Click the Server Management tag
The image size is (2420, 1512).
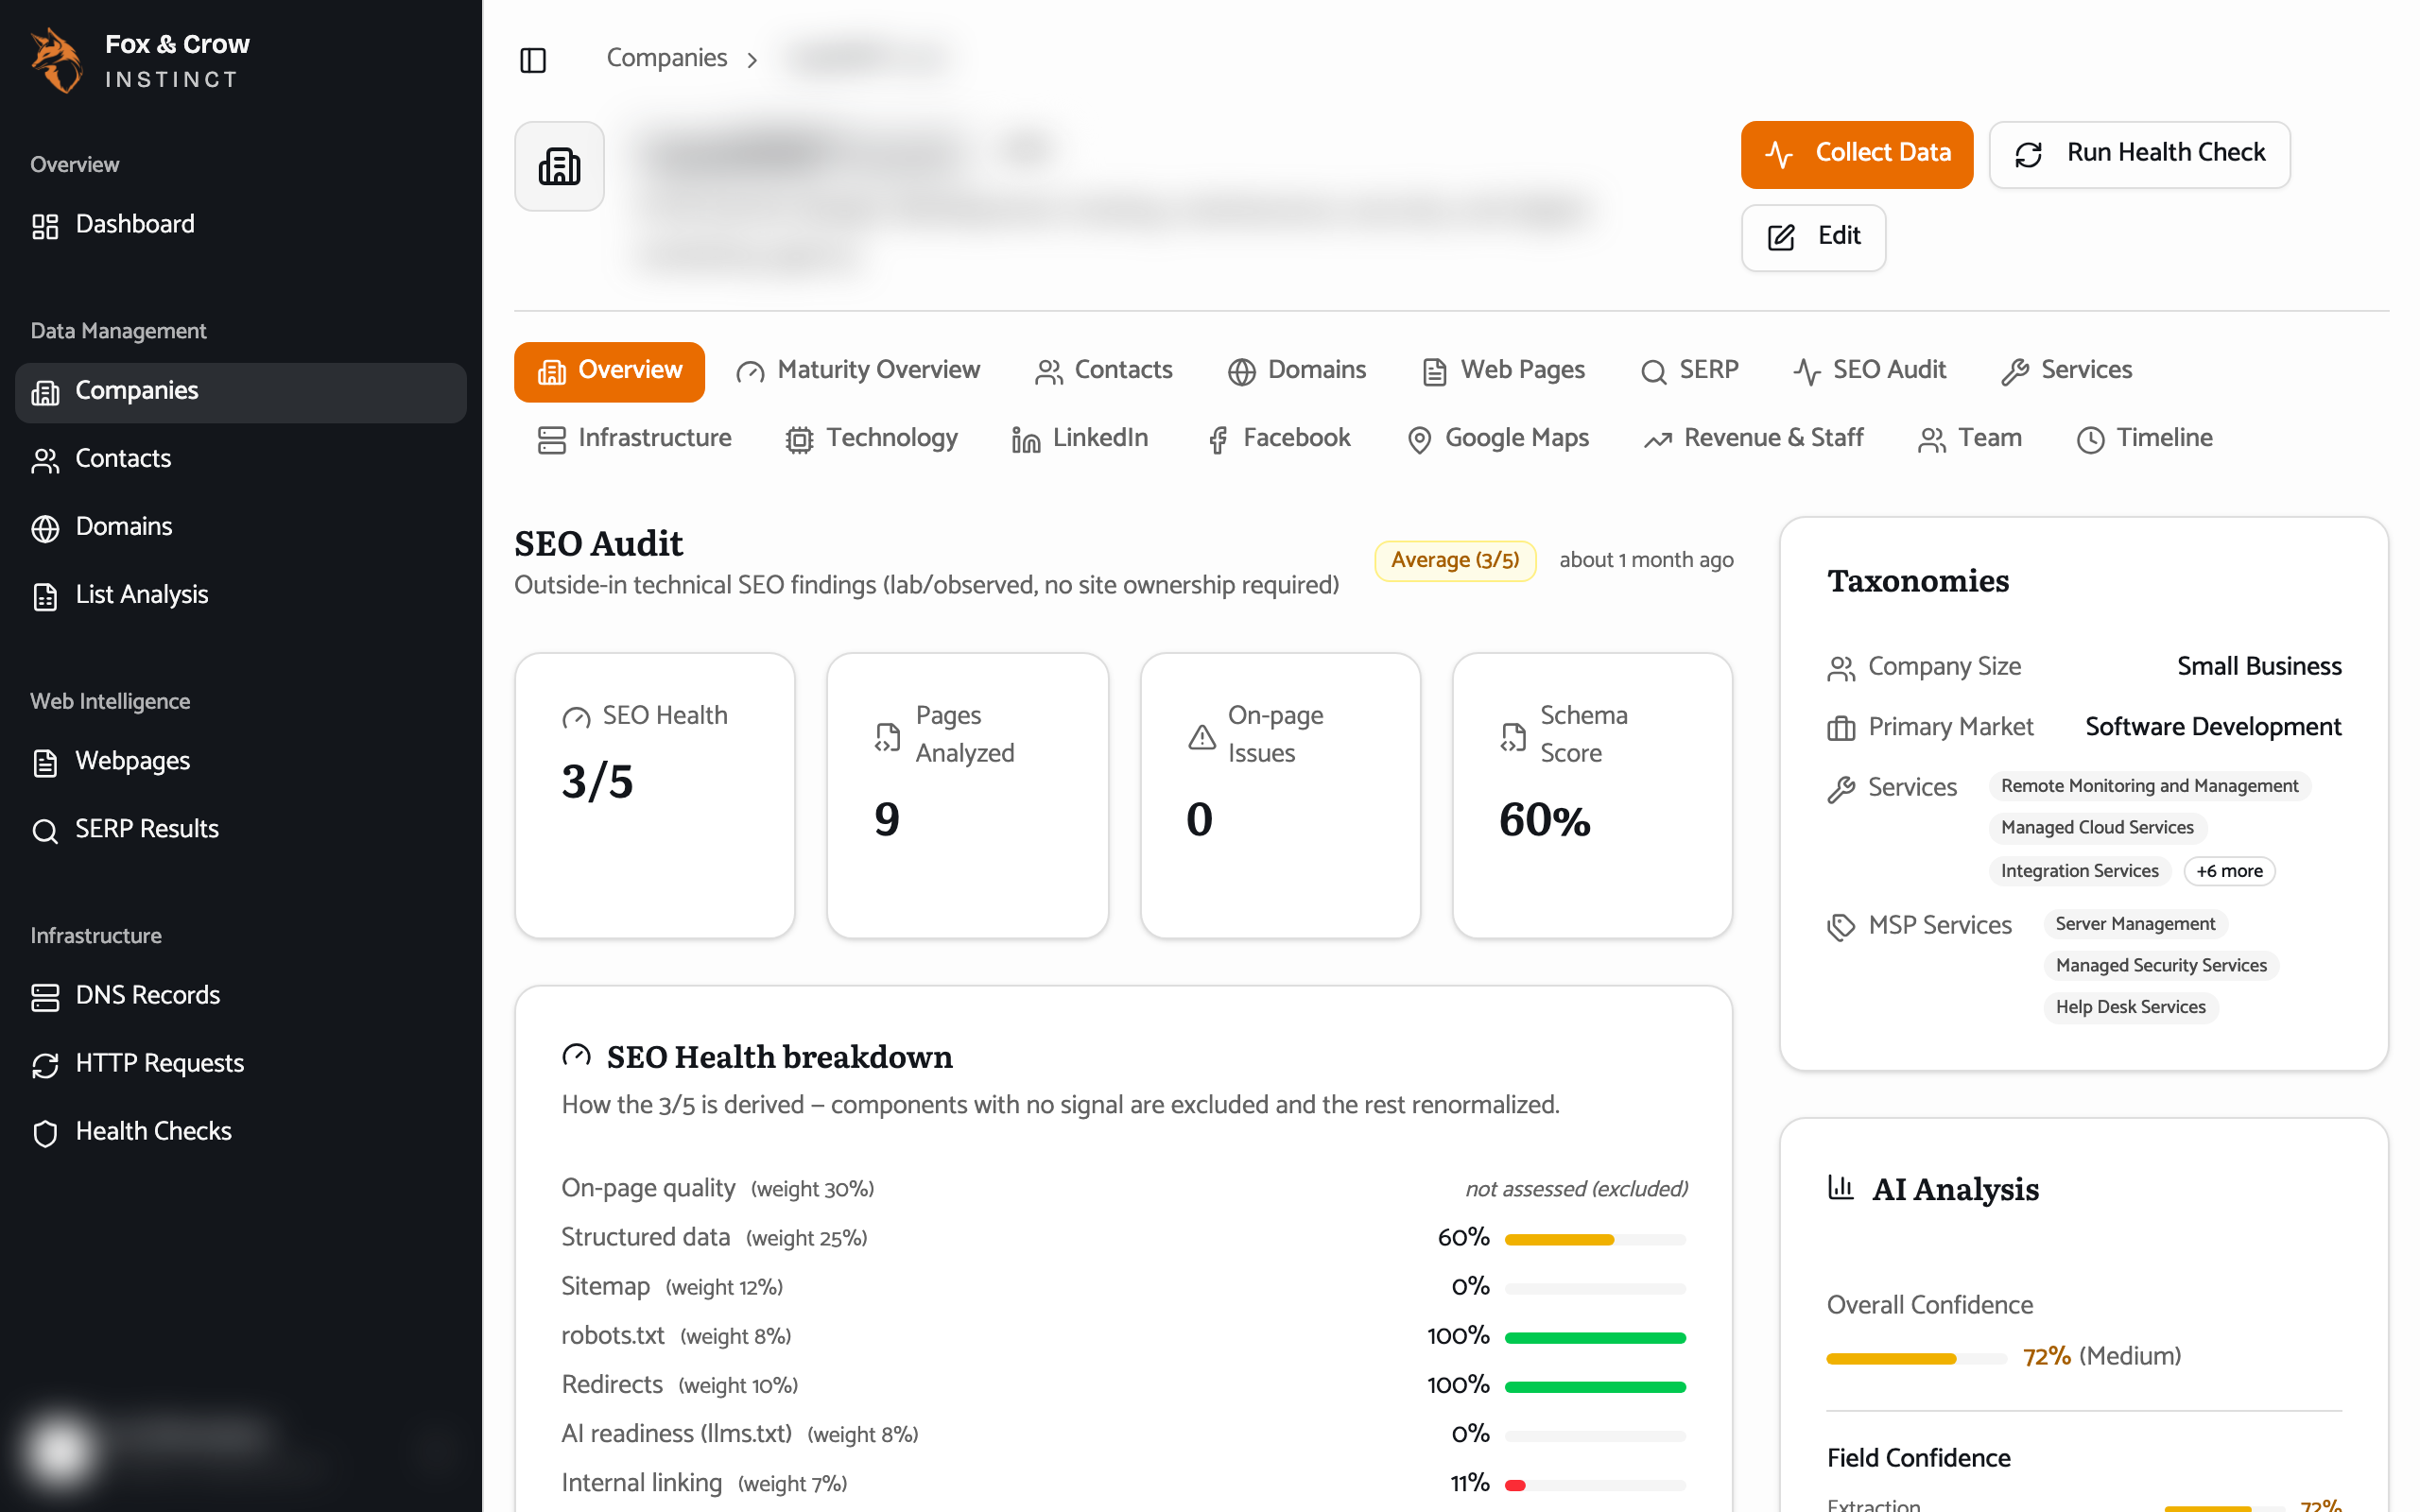(2135, 925)
